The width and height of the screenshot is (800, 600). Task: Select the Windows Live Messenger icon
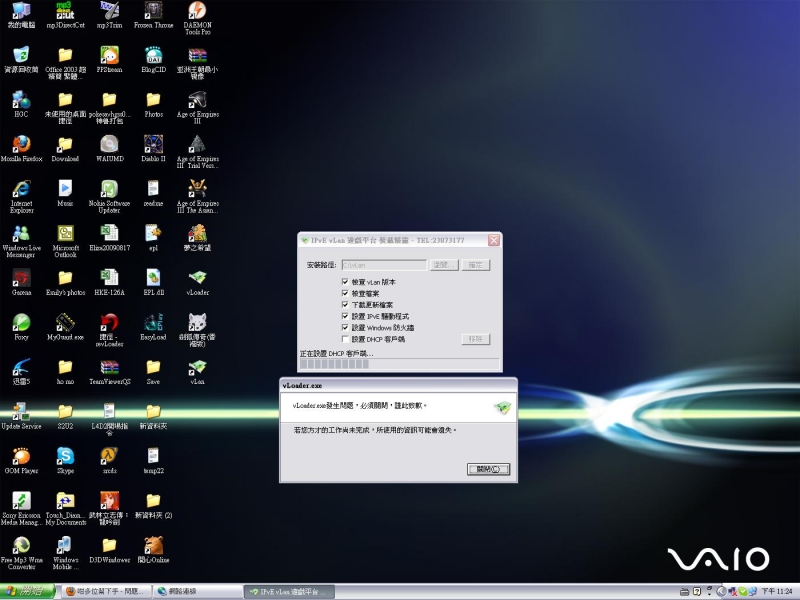tap(21, 233)
